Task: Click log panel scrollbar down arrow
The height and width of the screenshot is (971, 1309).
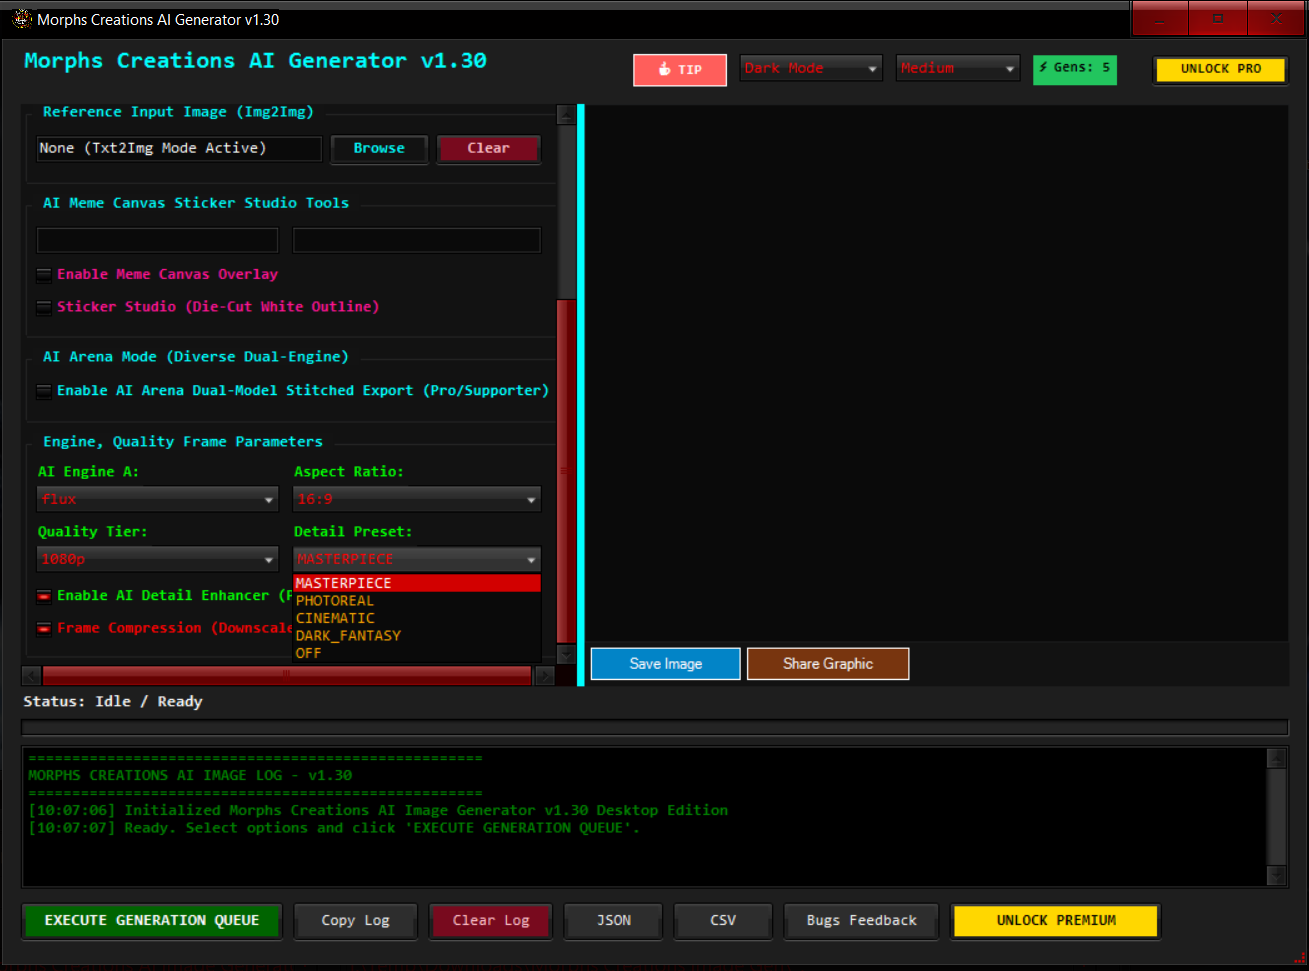Action: (x=1276, y=876)
